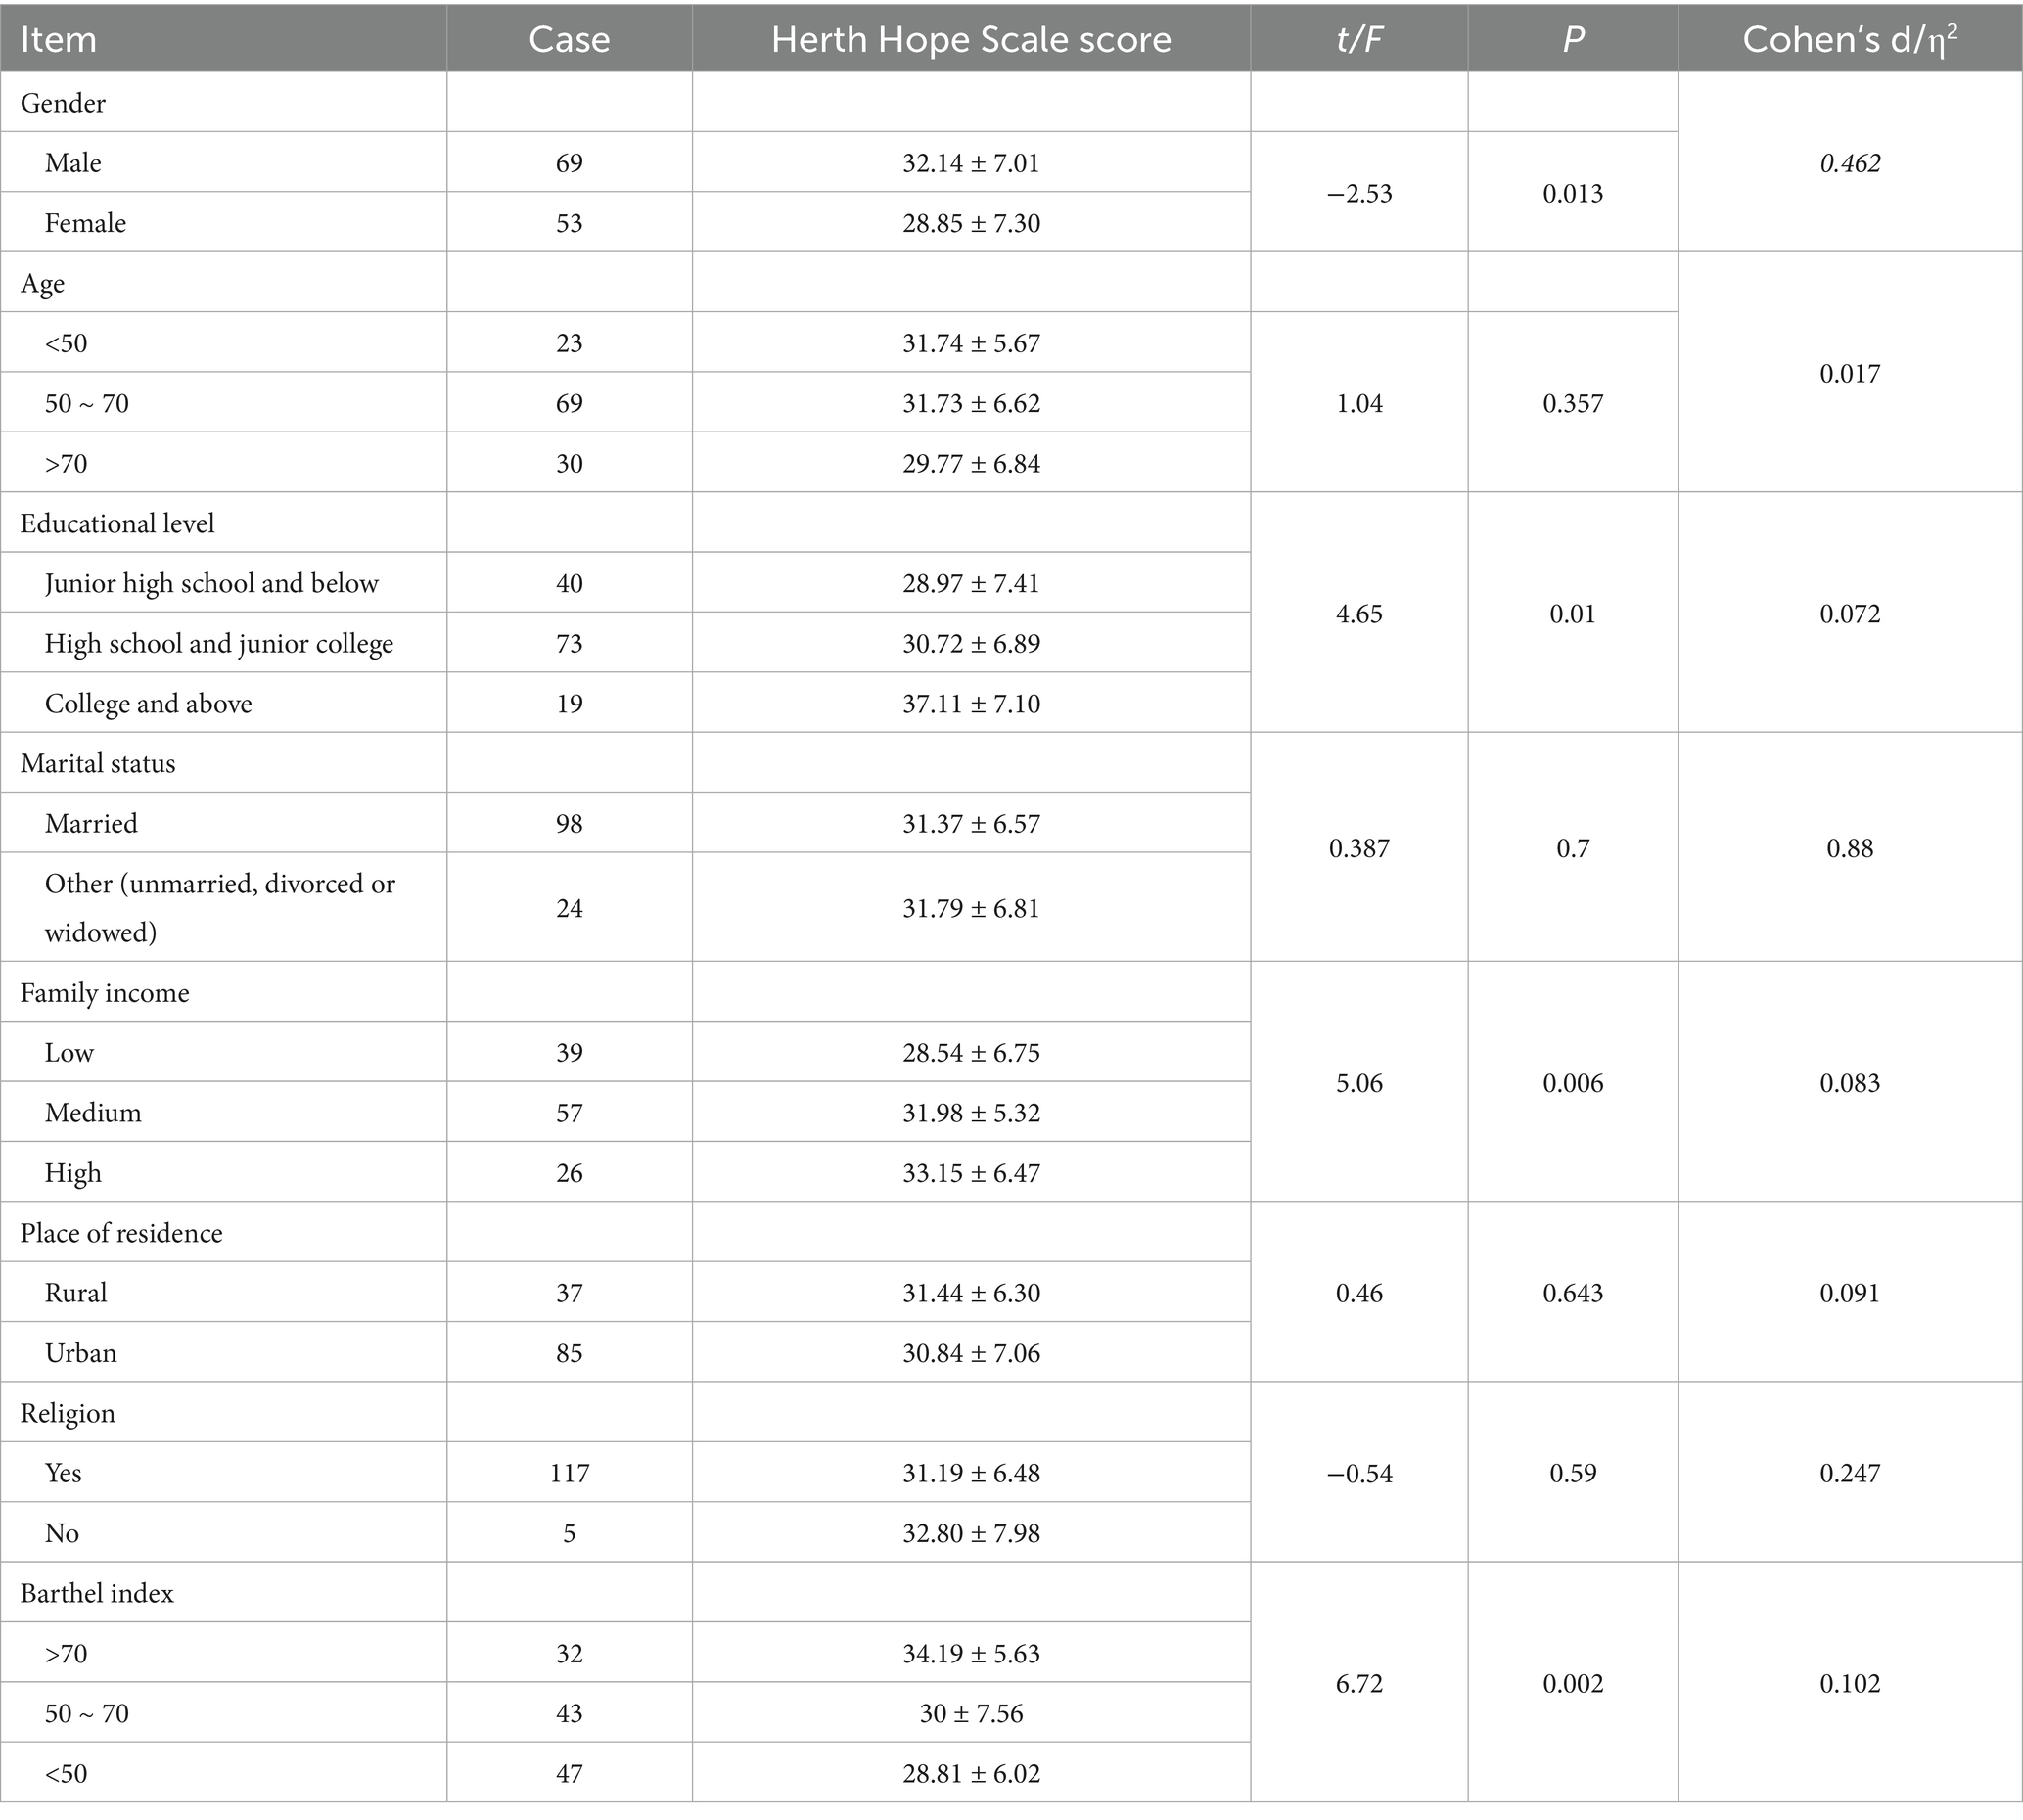Viewport: 2023px width, 1820px height.
Task: Select the "Case" column header
Action: click(x=569, y=39)
